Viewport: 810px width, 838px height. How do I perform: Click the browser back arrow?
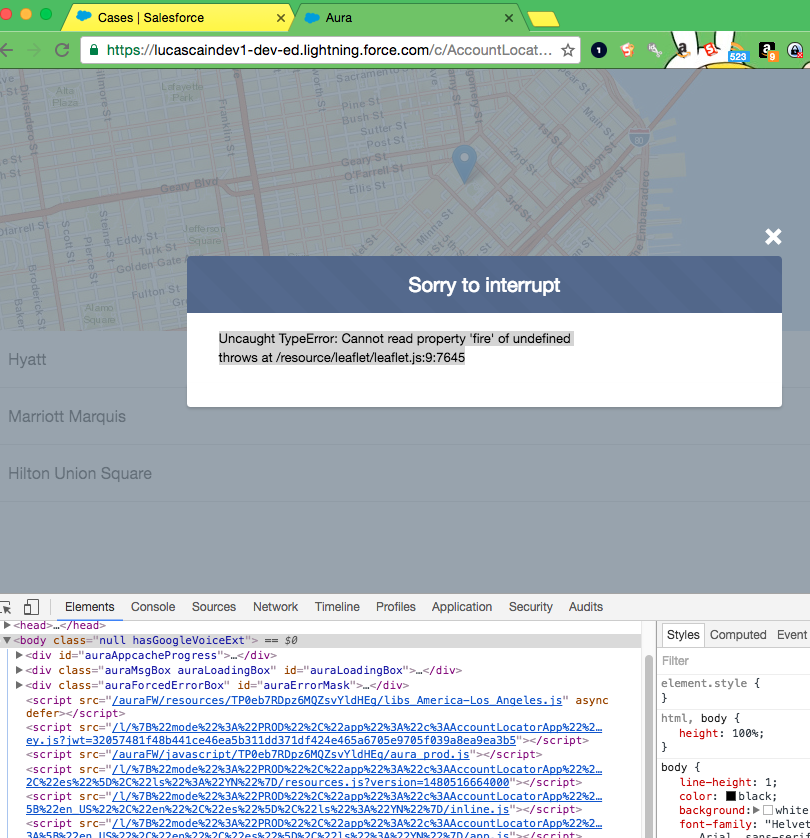pyautogui.click(x=8, y=49)
